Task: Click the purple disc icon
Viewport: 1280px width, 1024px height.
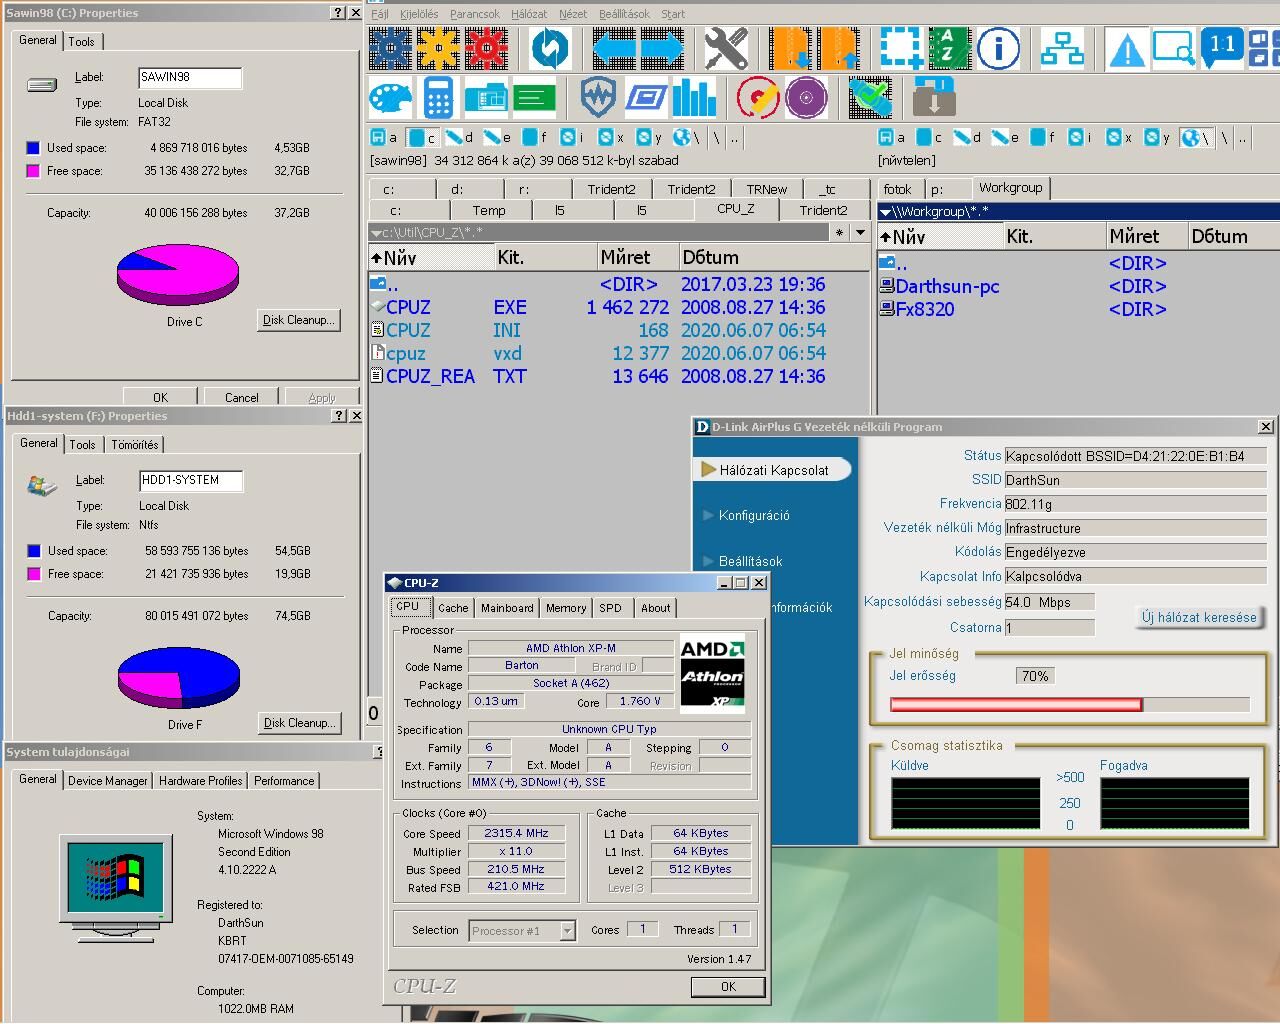Action: click(806, 98)
